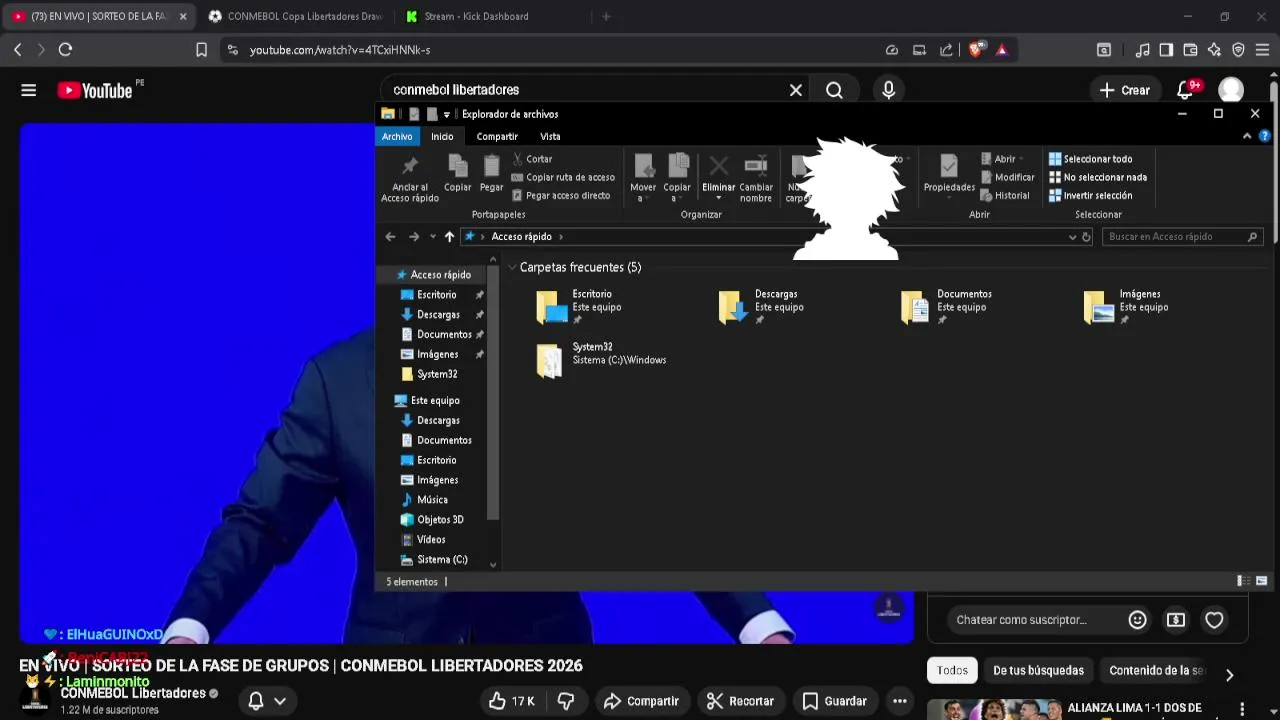Click Cortar in the Explorer ribbon
The height and width of the screenshot is (720, 1280).
click(x=532, y=159)
